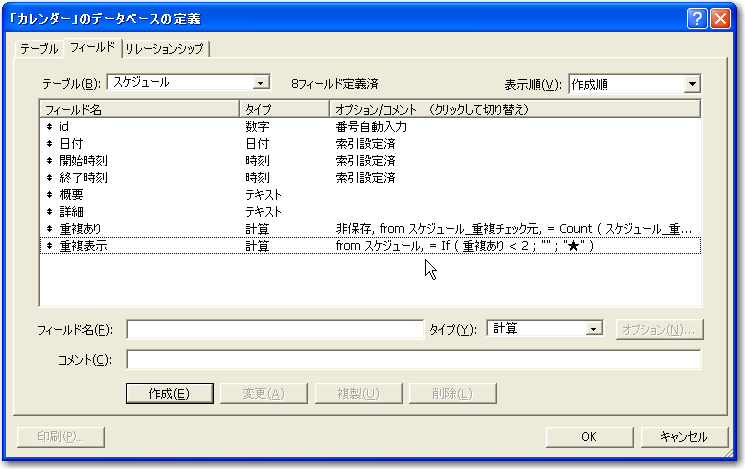Switch to the リレーションシップ tab
This screenshot has height=469, width=745.
click(x=166, y=49)
